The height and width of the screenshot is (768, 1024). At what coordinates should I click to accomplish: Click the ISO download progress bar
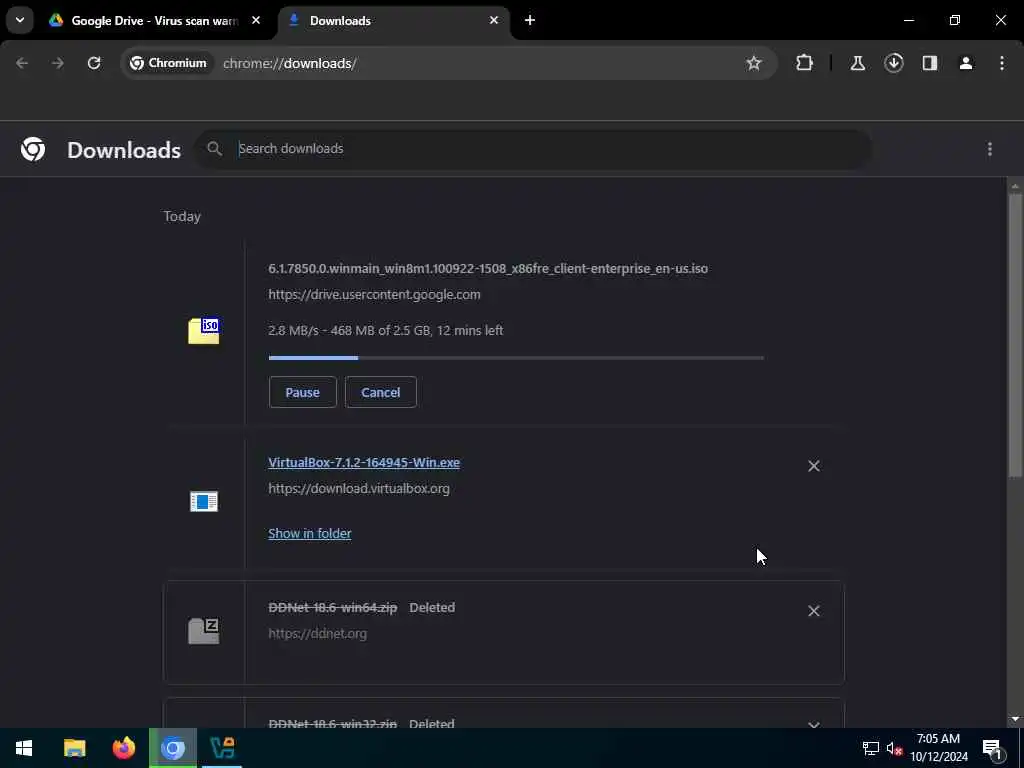pyautogui.click(x=516, y=358)
